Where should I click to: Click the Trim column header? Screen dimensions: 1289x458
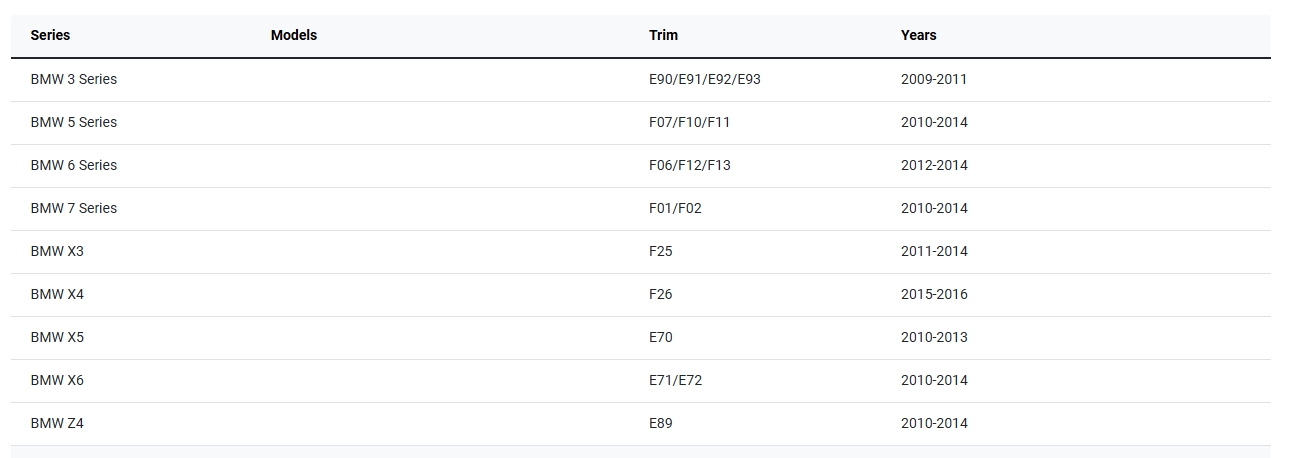(663, 35)
